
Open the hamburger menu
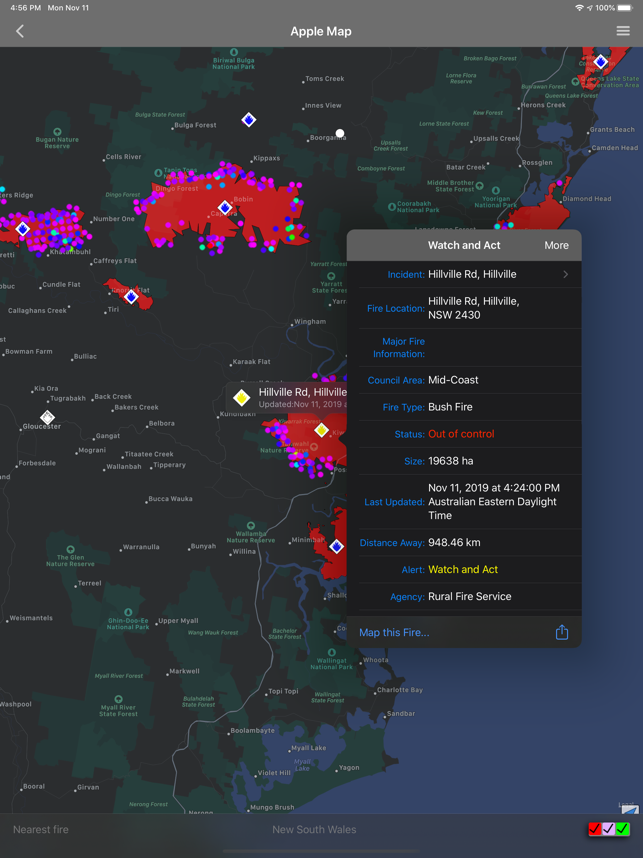click(x=623, y=31)
